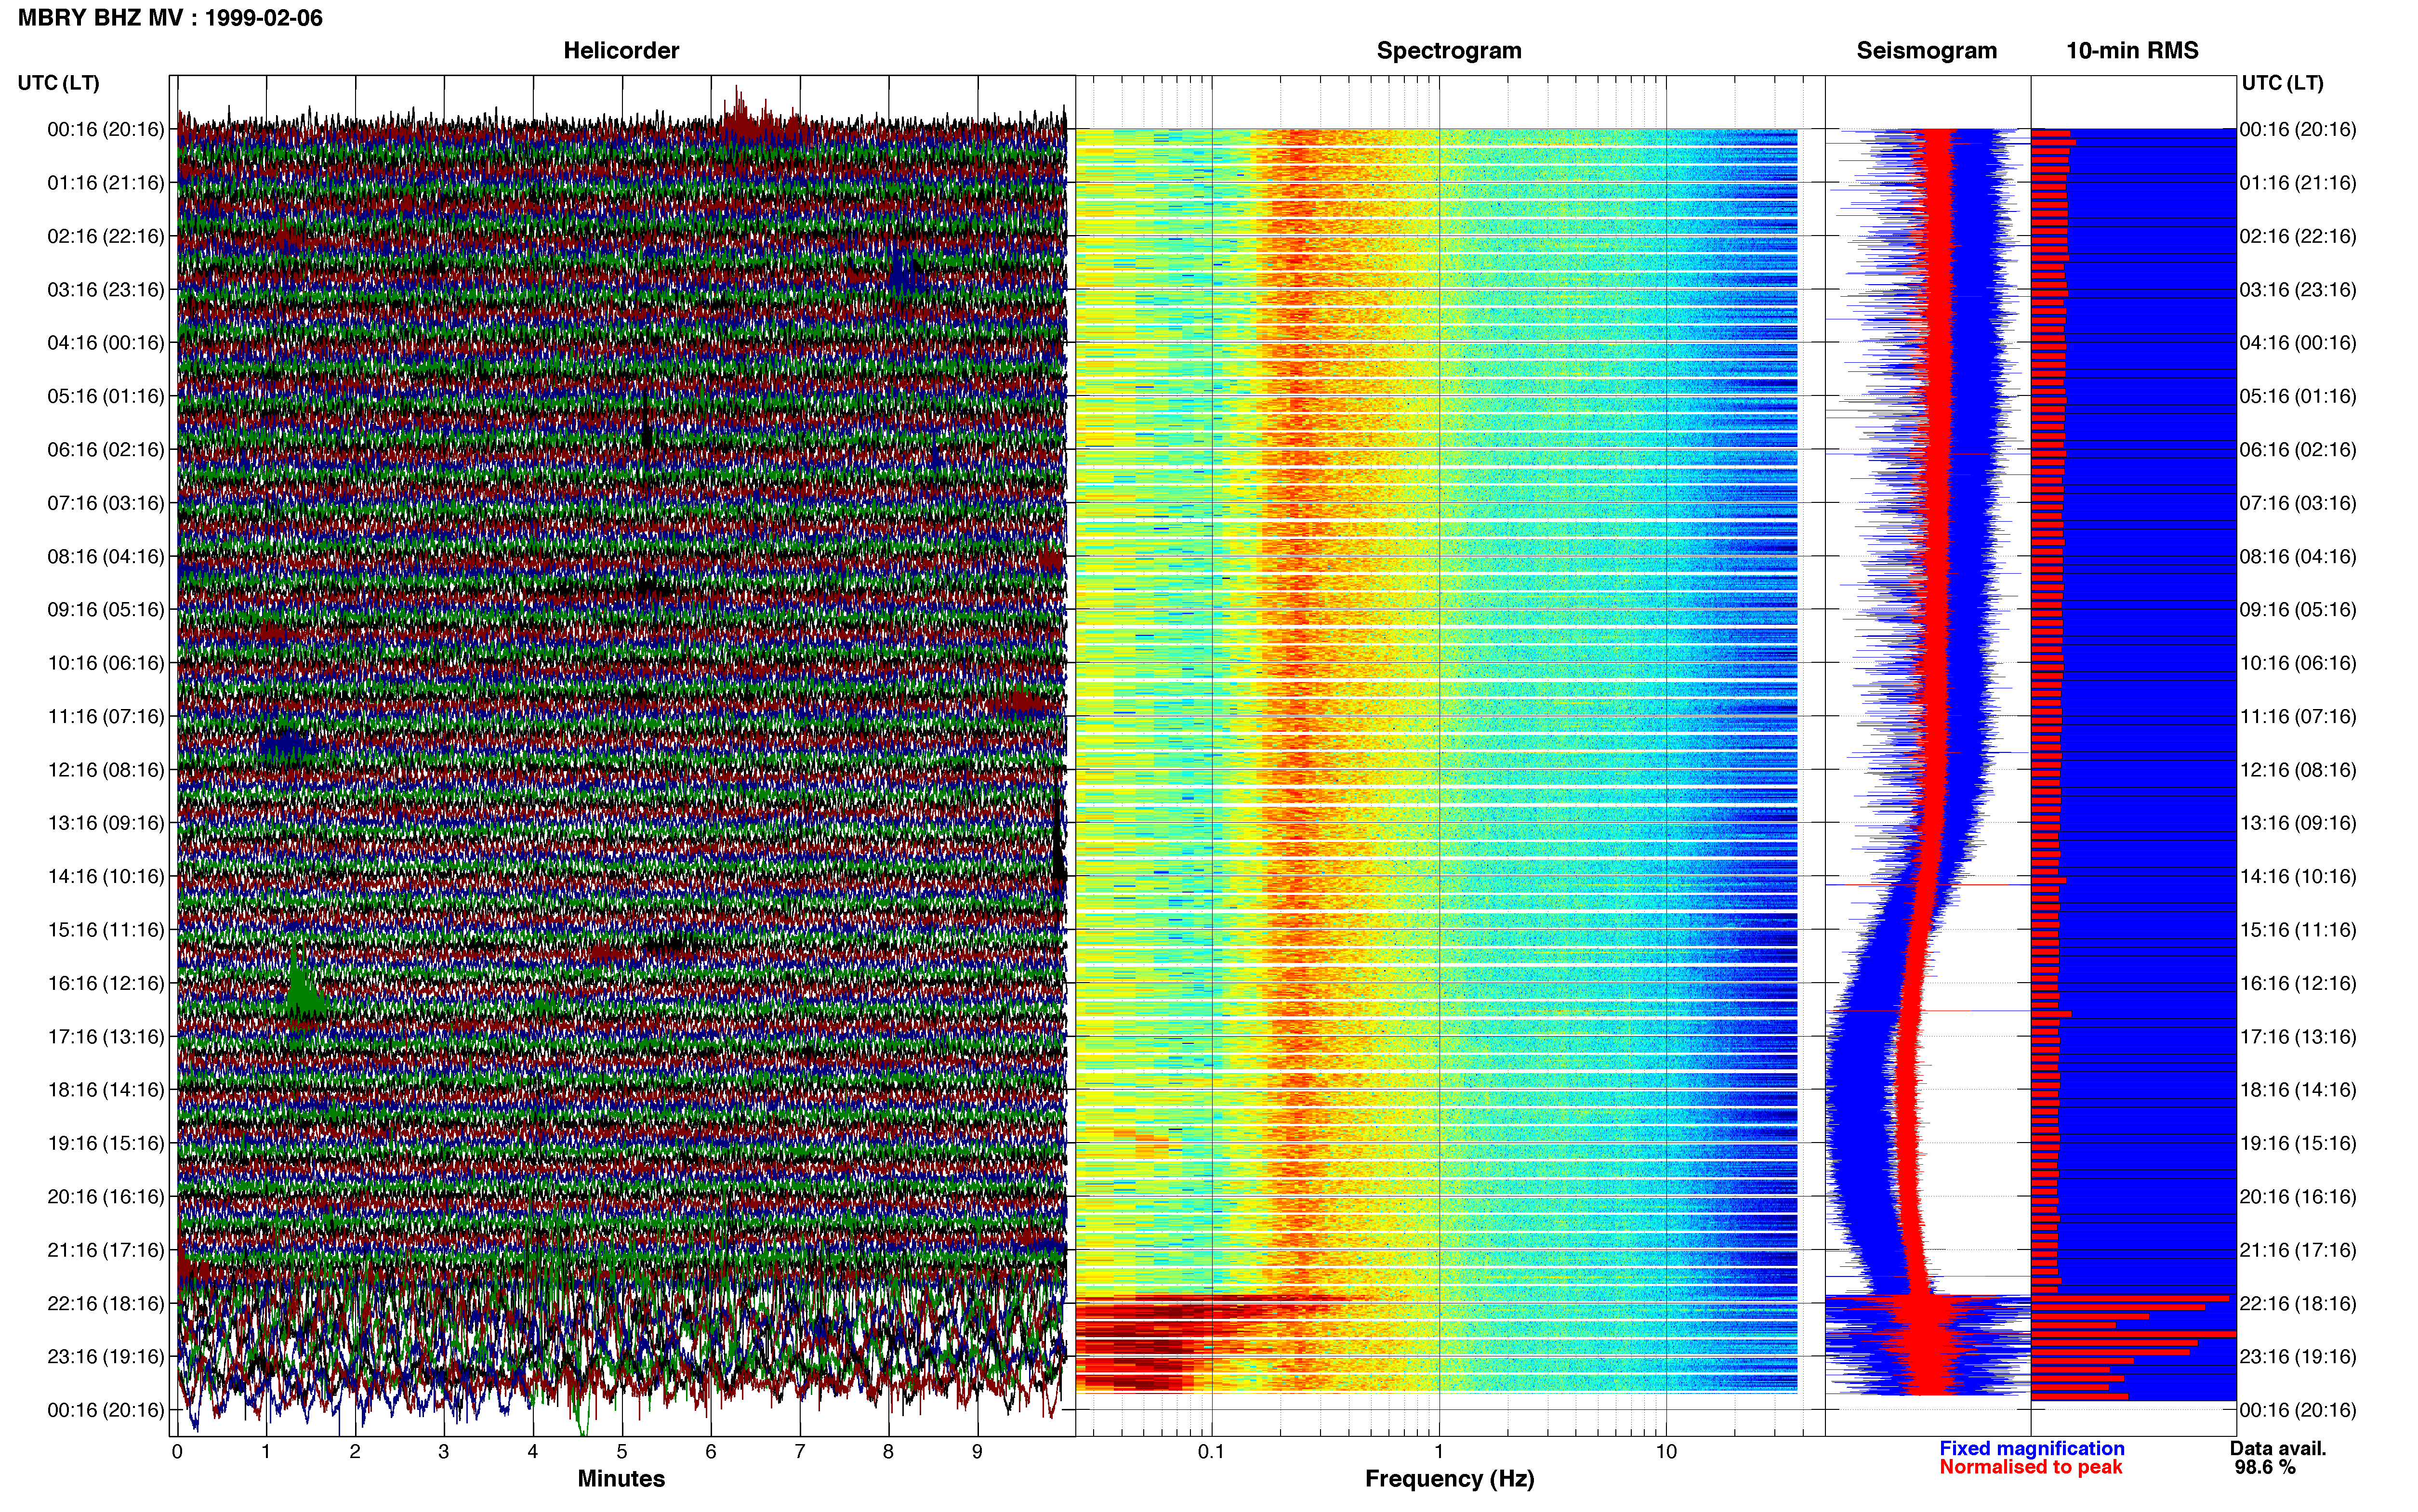Click the tallest red RMS bar near 23:16
Viewport: 2418px width, 1512px height.
tap(2133, 1334)
